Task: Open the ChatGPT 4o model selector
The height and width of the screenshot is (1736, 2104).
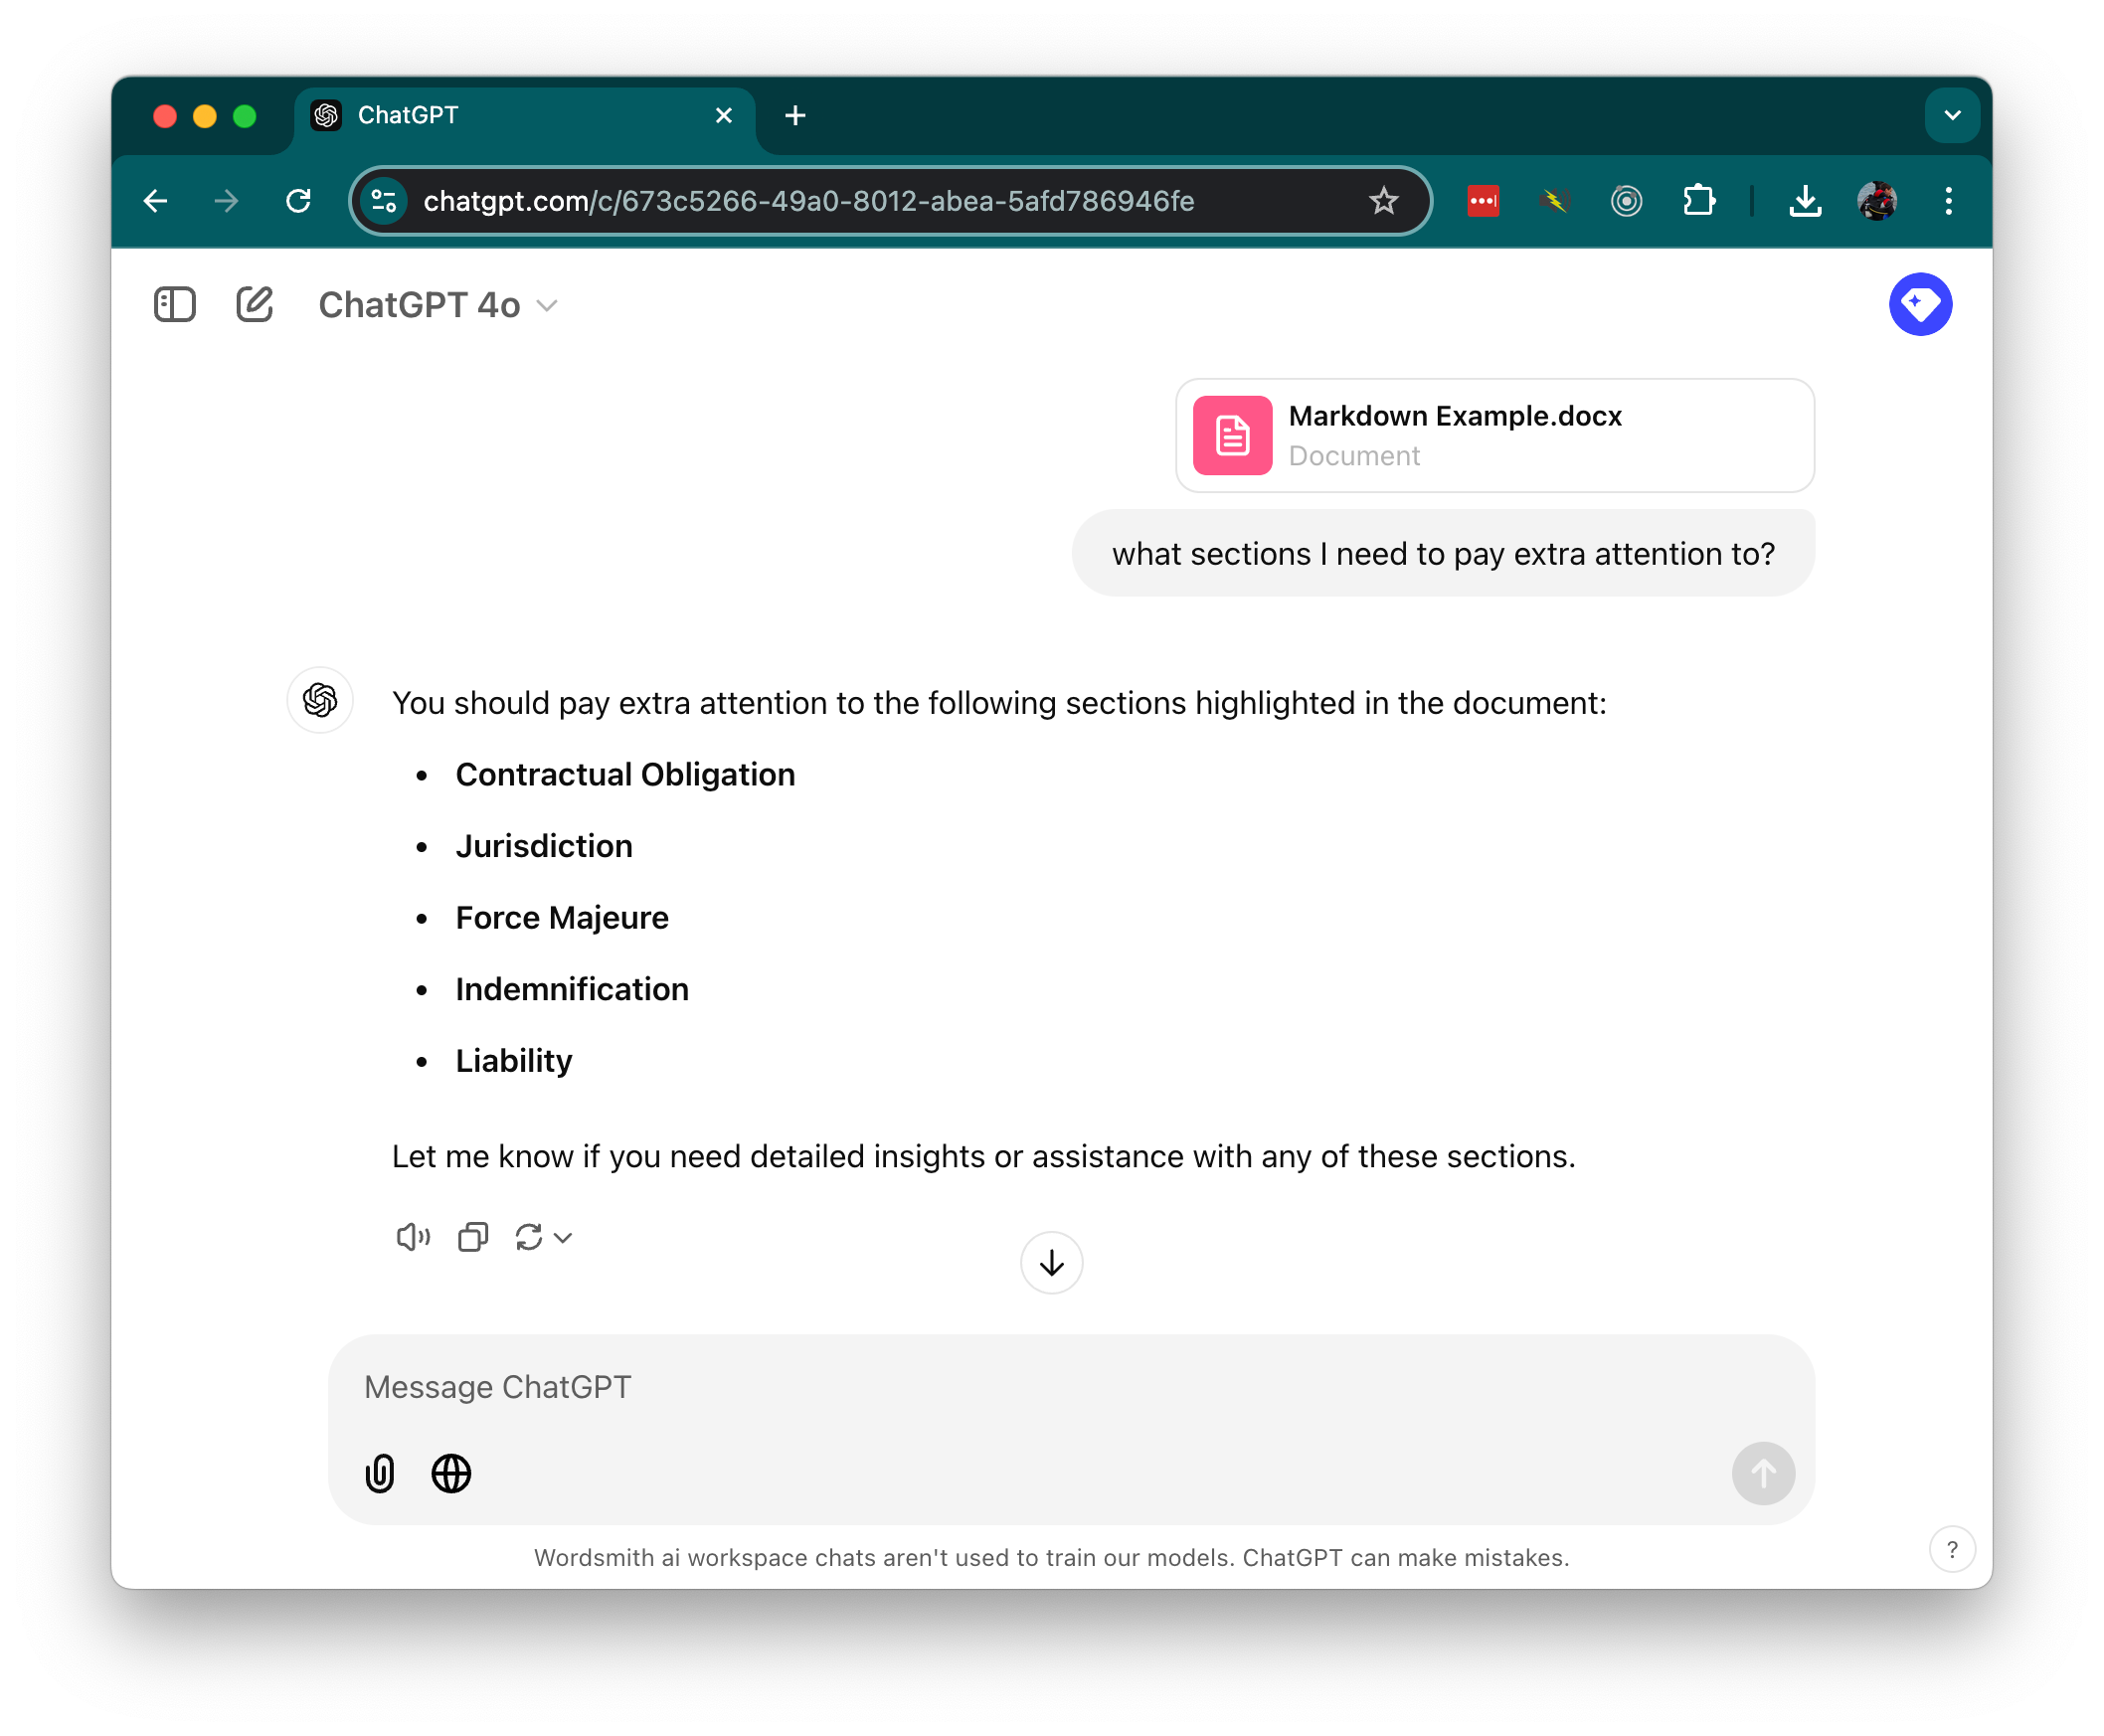Action: (x=438, y=305)
